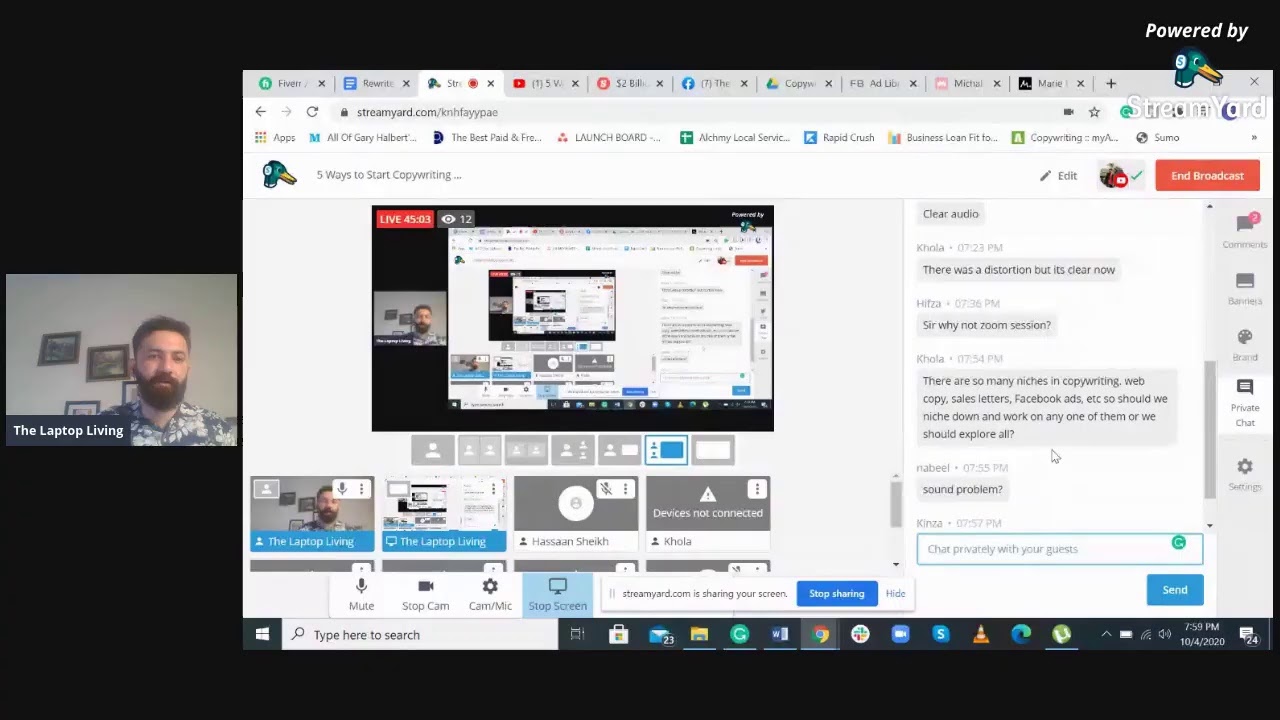Focus the private chat input field
Image resolution: width=1280 pixels, height=720 pixels.
[1060, 549]
